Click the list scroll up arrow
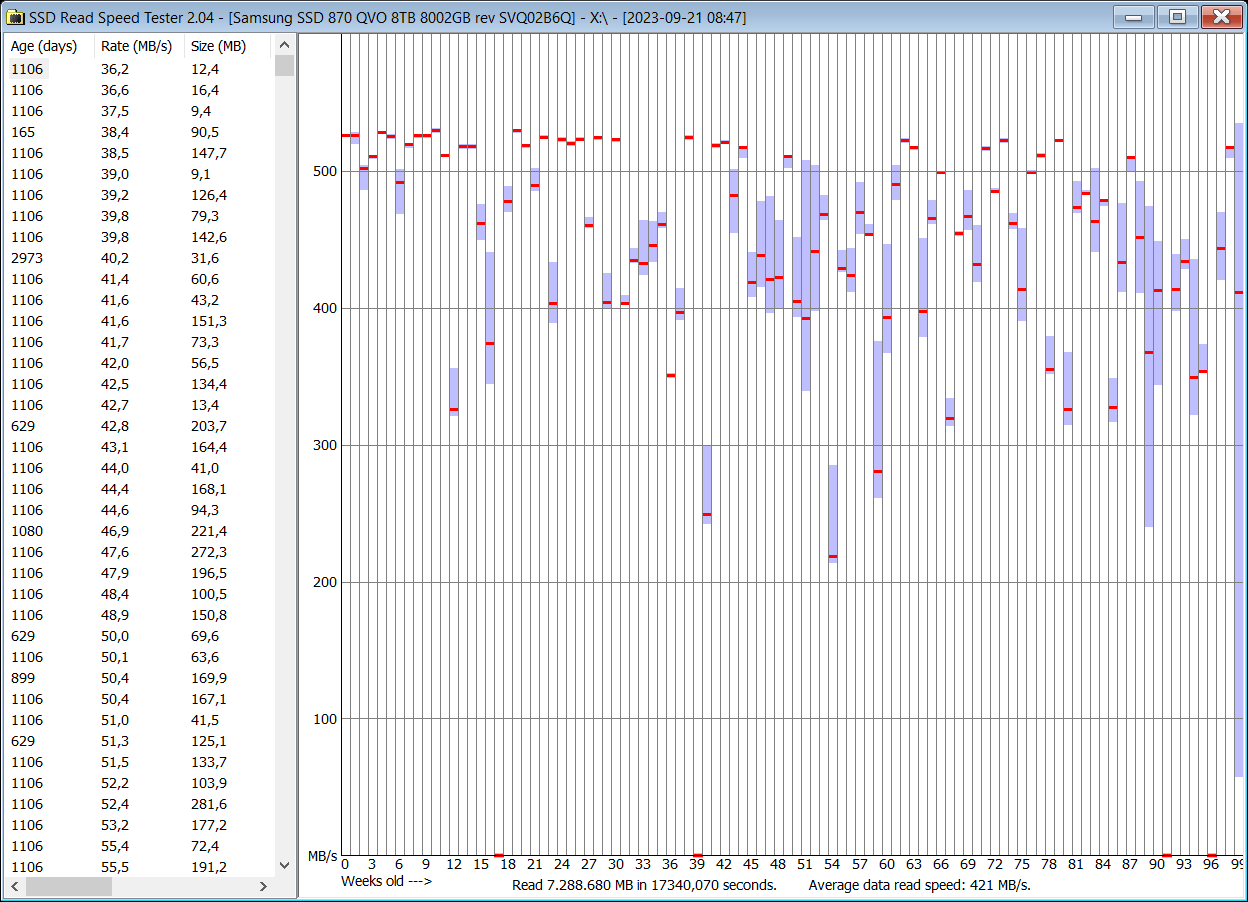The width and height of the screenshot is (1248, 902). point(285,45)
